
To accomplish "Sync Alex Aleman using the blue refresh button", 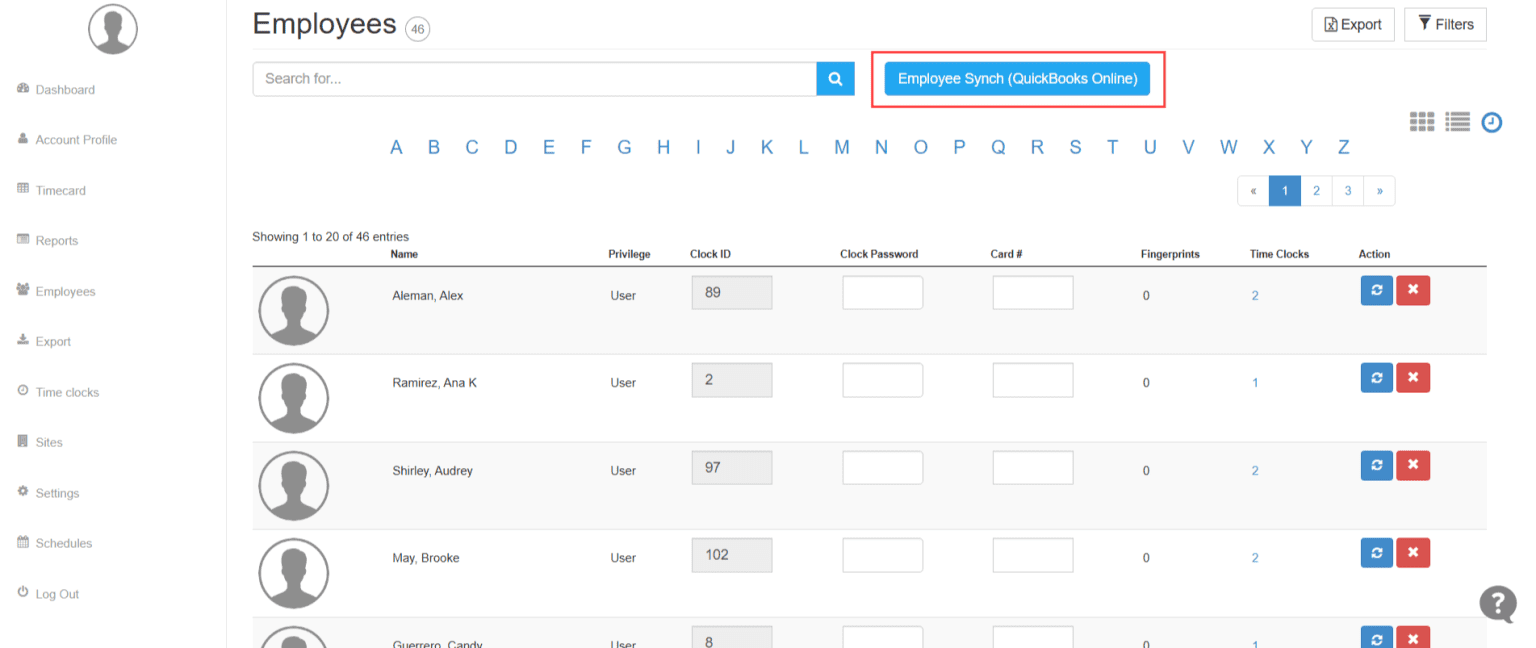I will point(1376,290).
